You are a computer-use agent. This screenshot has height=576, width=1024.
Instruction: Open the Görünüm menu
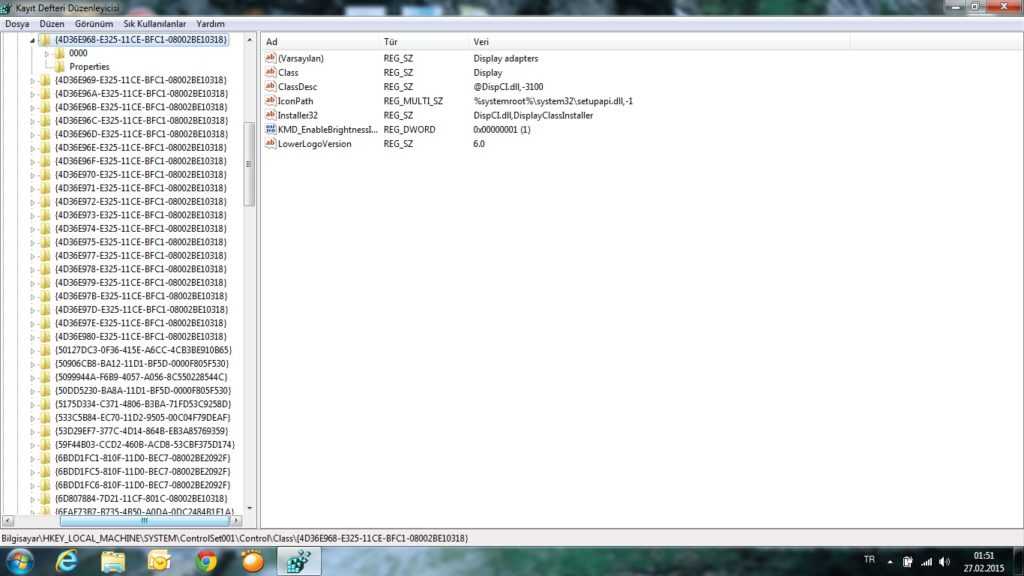point(92,23)
